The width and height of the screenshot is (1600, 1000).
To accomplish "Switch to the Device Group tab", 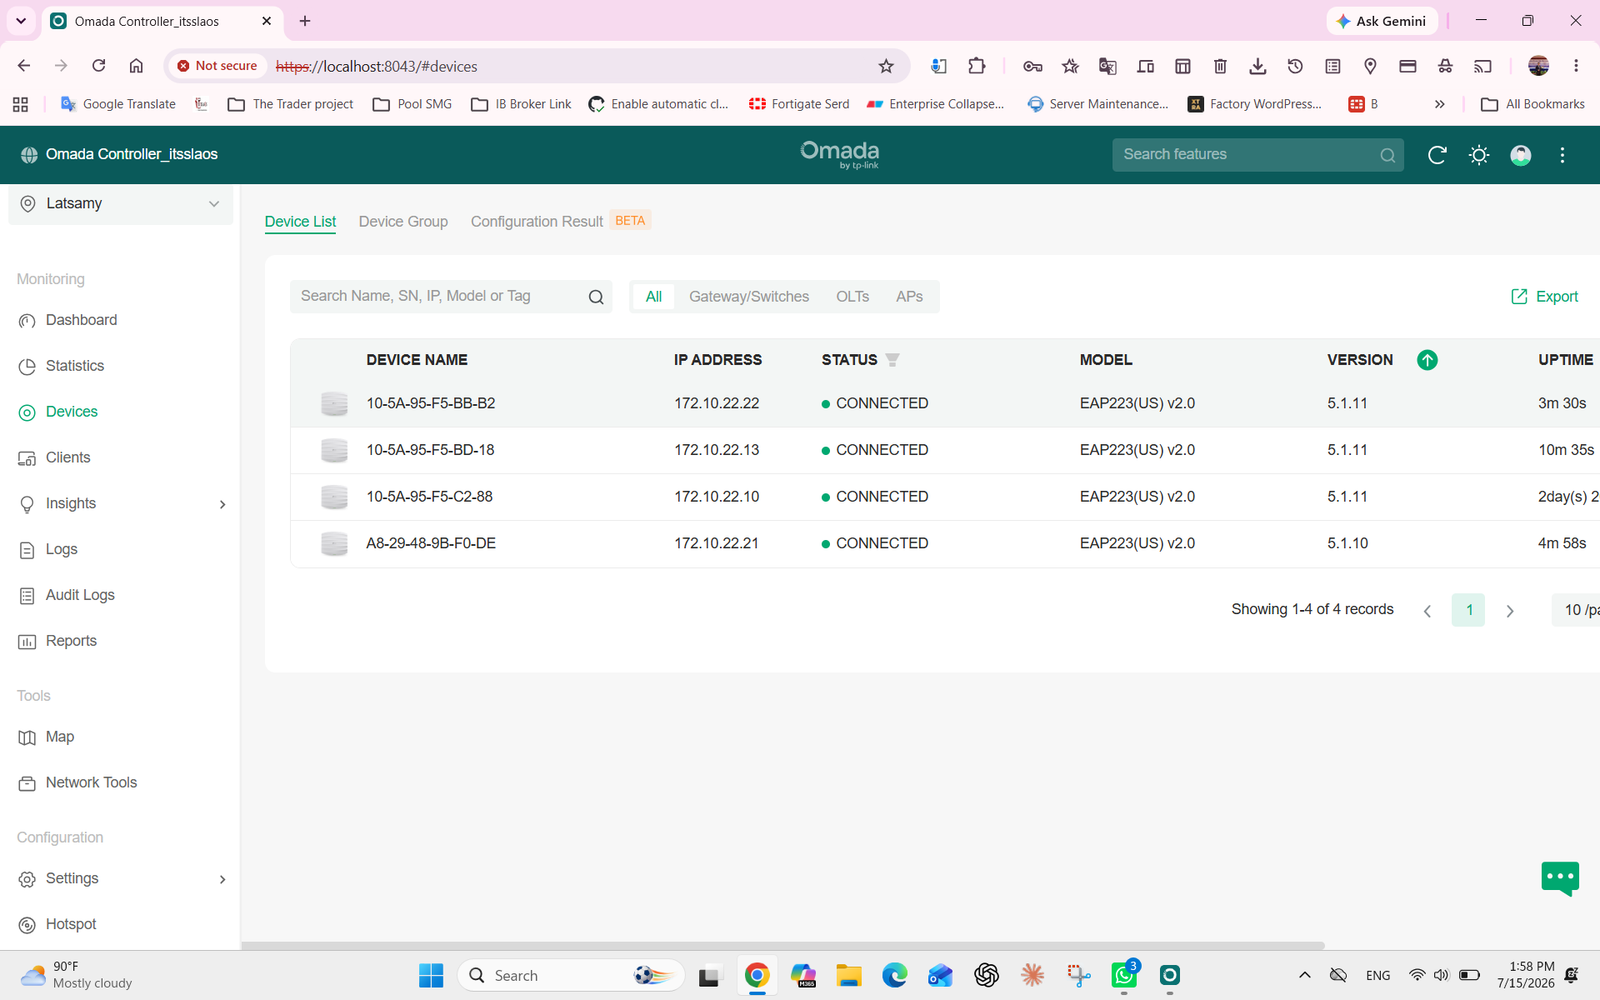I will (x=403, y=222).
